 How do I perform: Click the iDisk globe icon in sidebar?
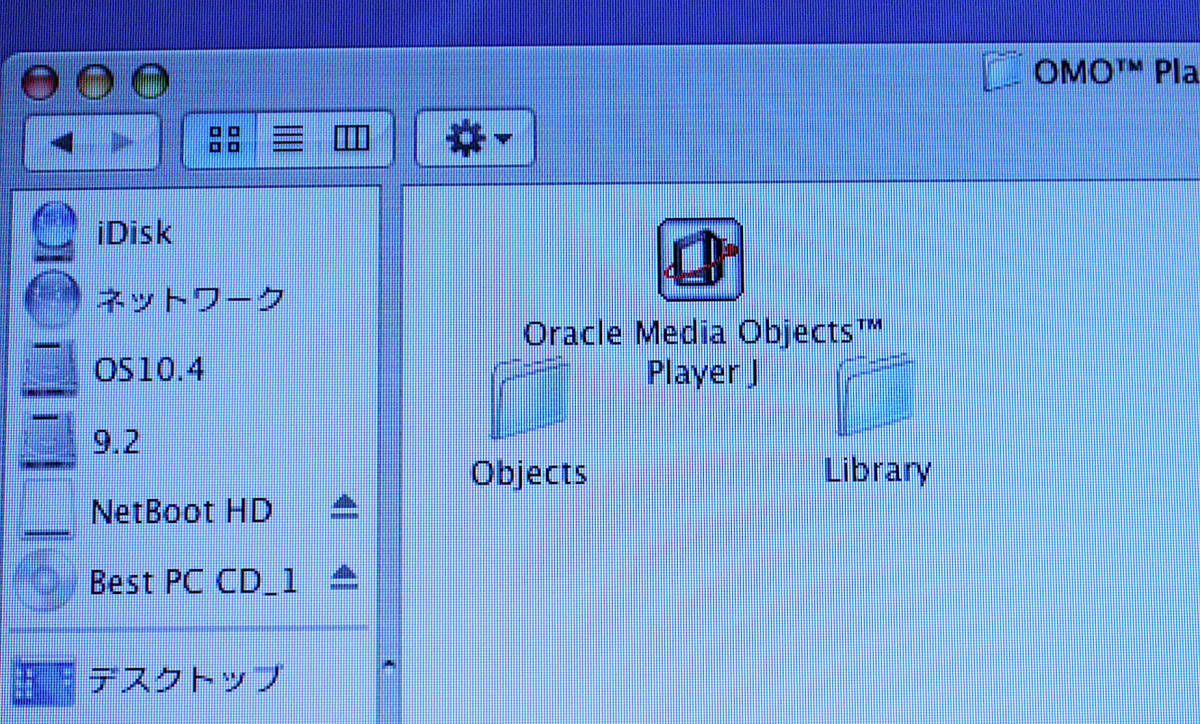(52, 231)
